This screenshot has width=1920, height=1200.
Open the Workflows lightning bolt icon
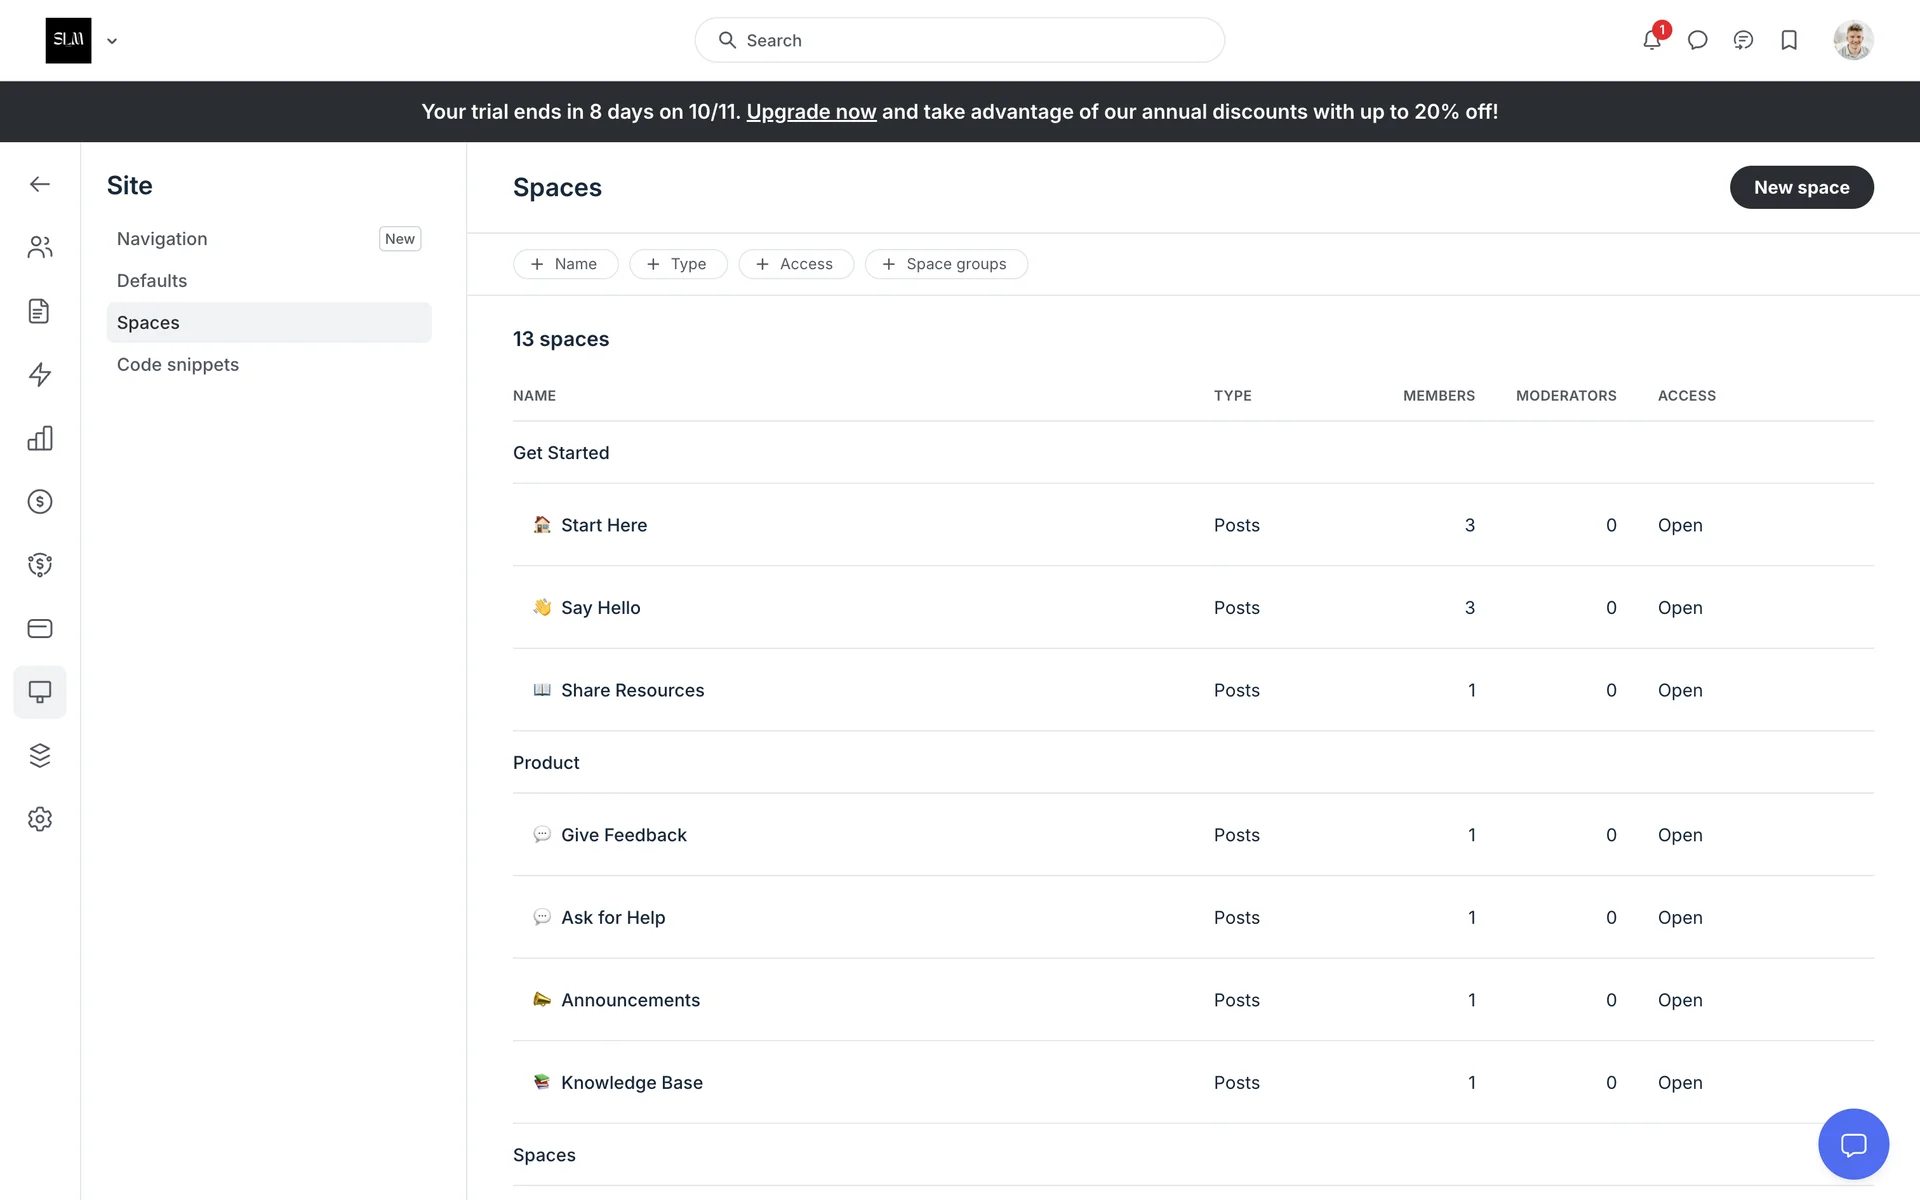click(40, 375)
